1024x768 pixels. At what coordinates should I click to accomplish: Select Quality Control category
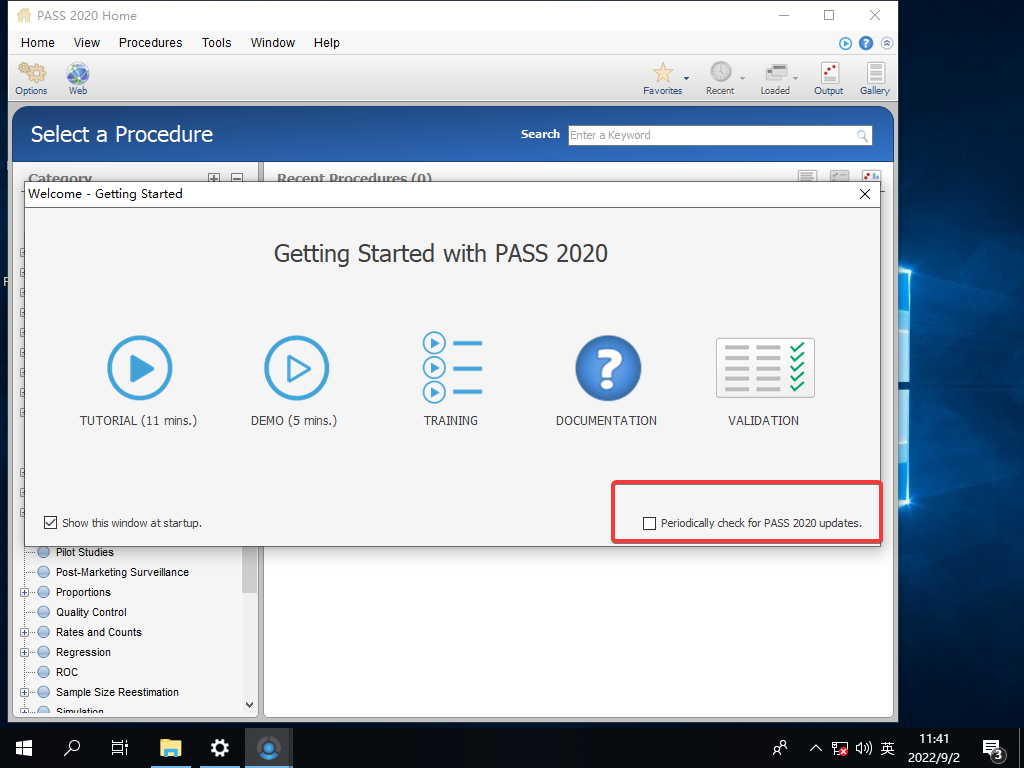[91, 612]
